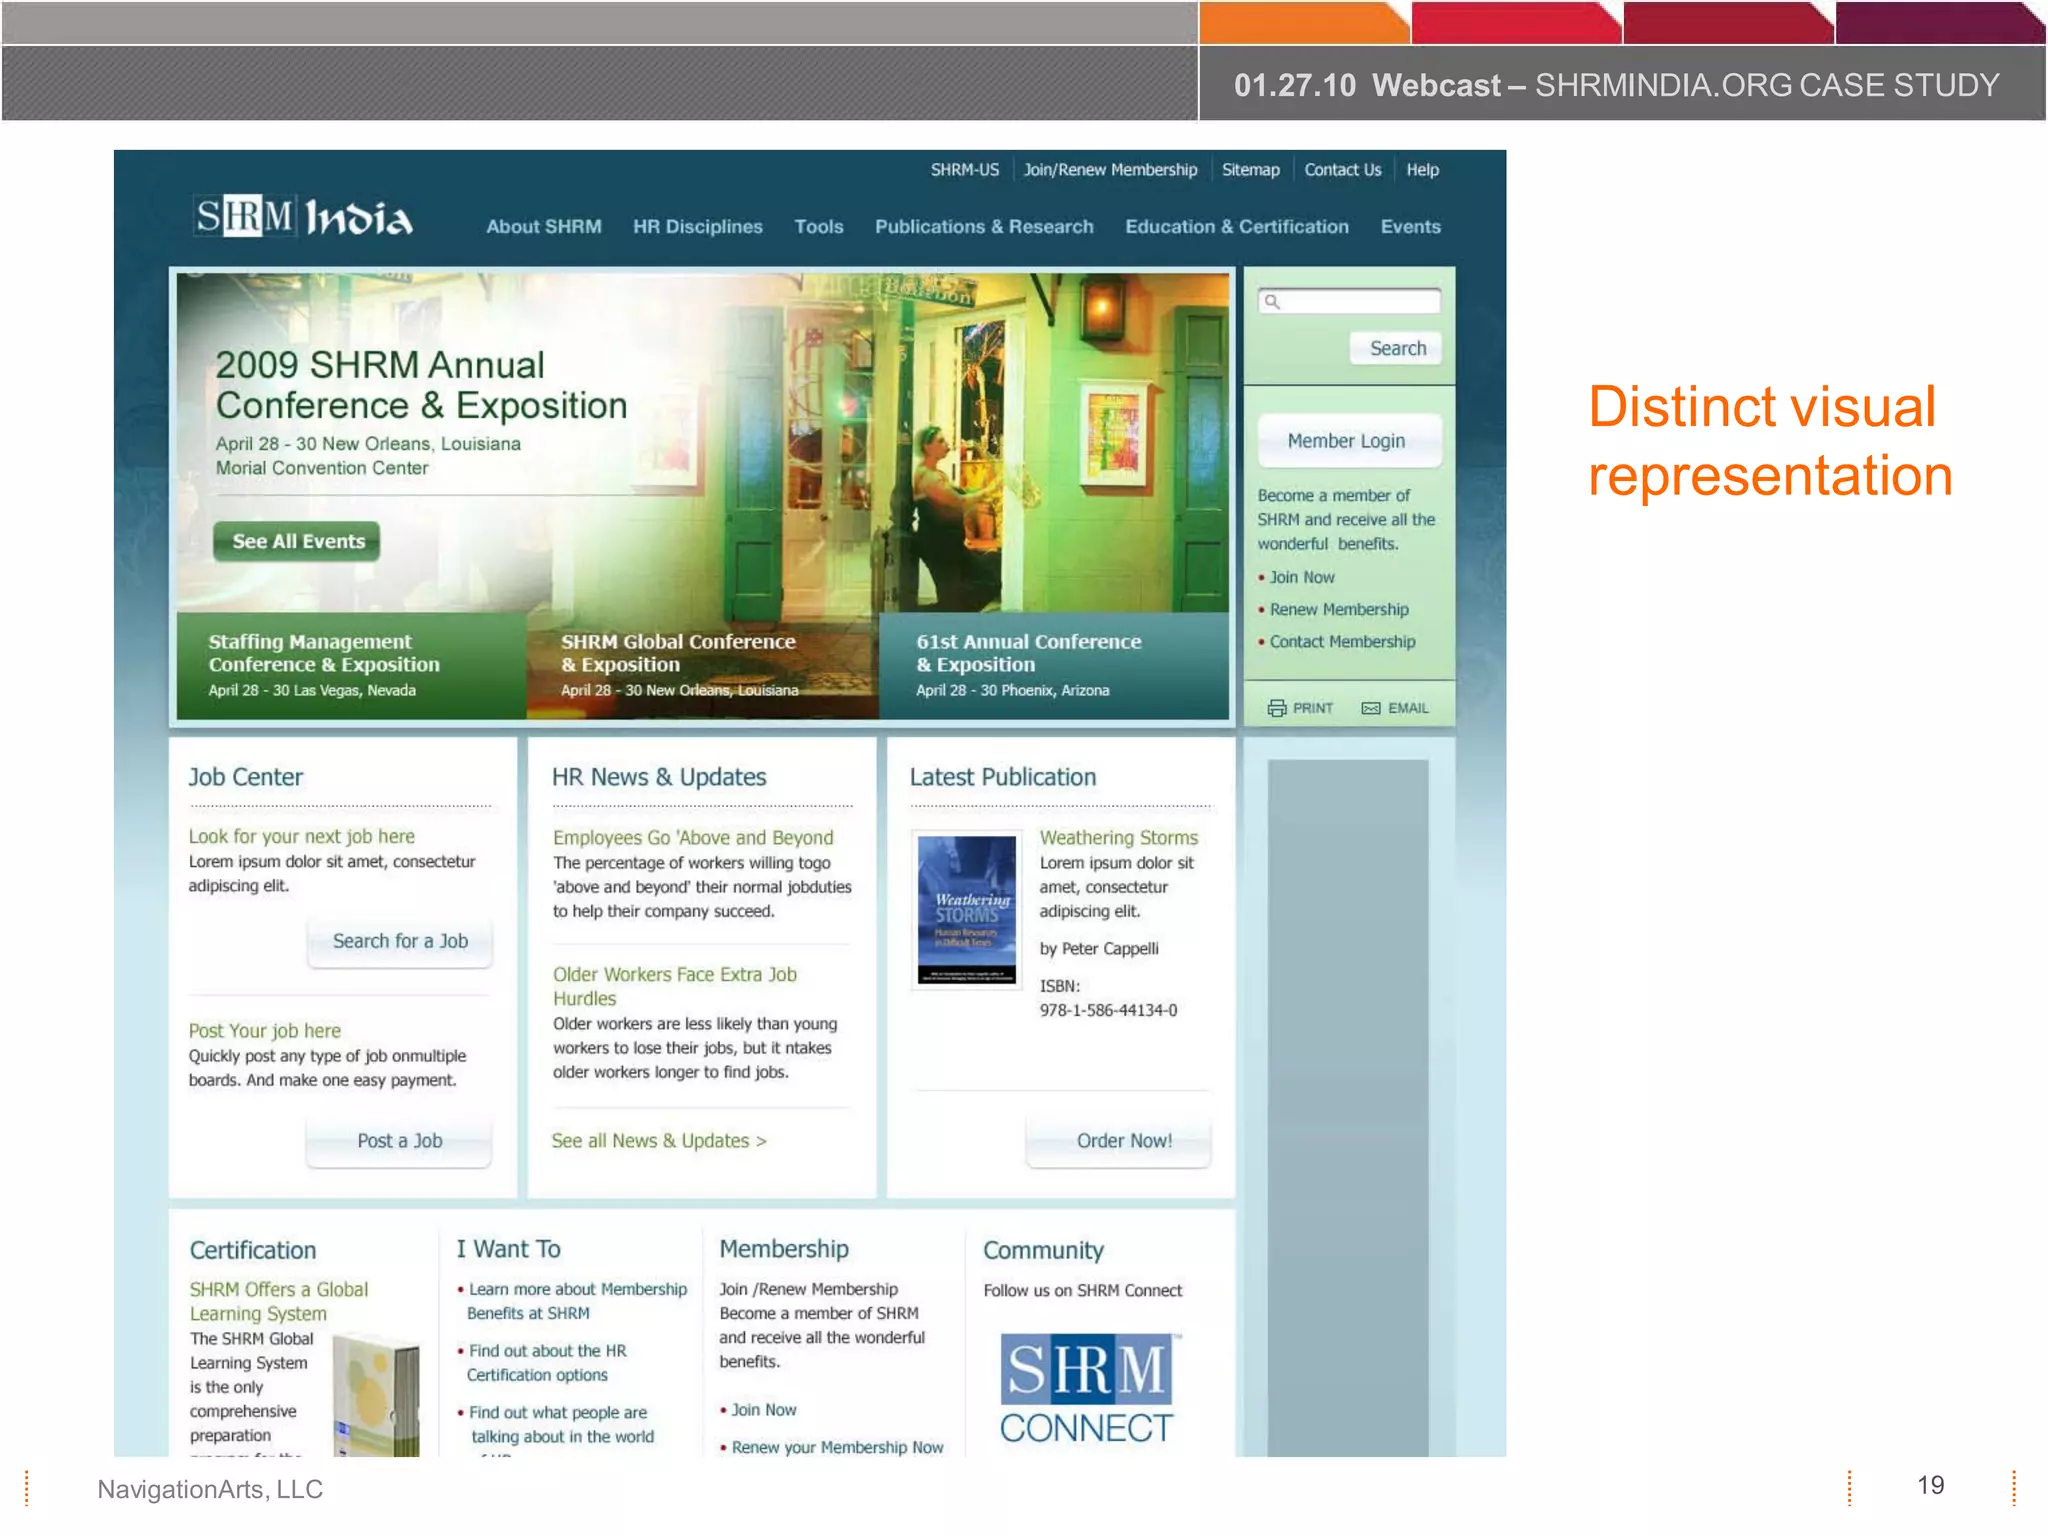This screenshot has width=2048, height=1536.
Task: Click Find out about HR Certification options
Action: [547, 1363]
